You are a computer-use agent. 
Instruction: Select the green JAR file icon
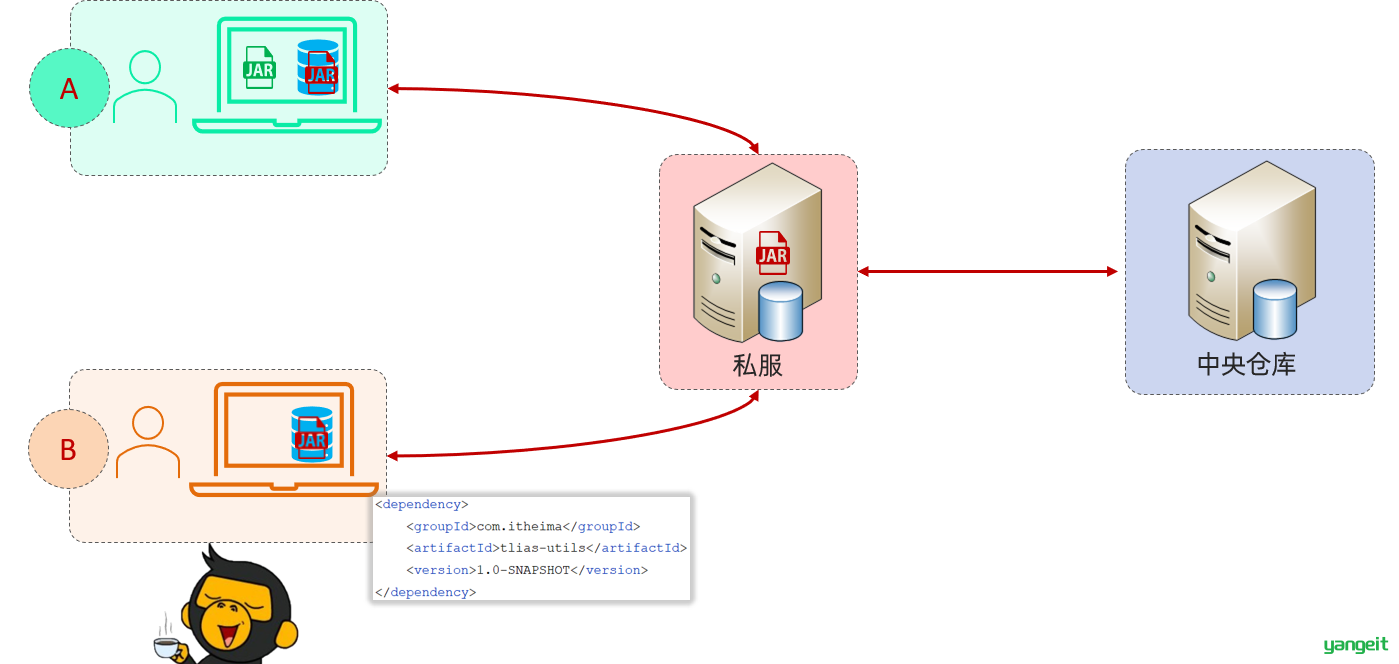click(x=259, y=68)
